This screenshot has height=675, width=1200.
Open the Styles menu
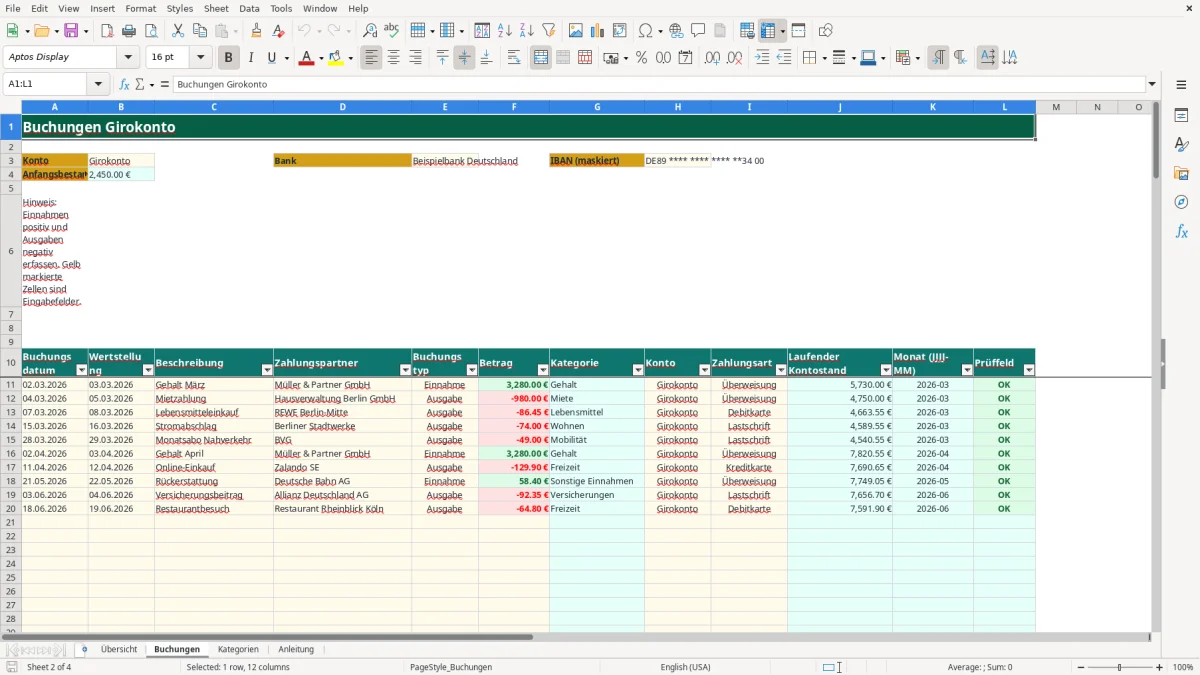[180, 8]
